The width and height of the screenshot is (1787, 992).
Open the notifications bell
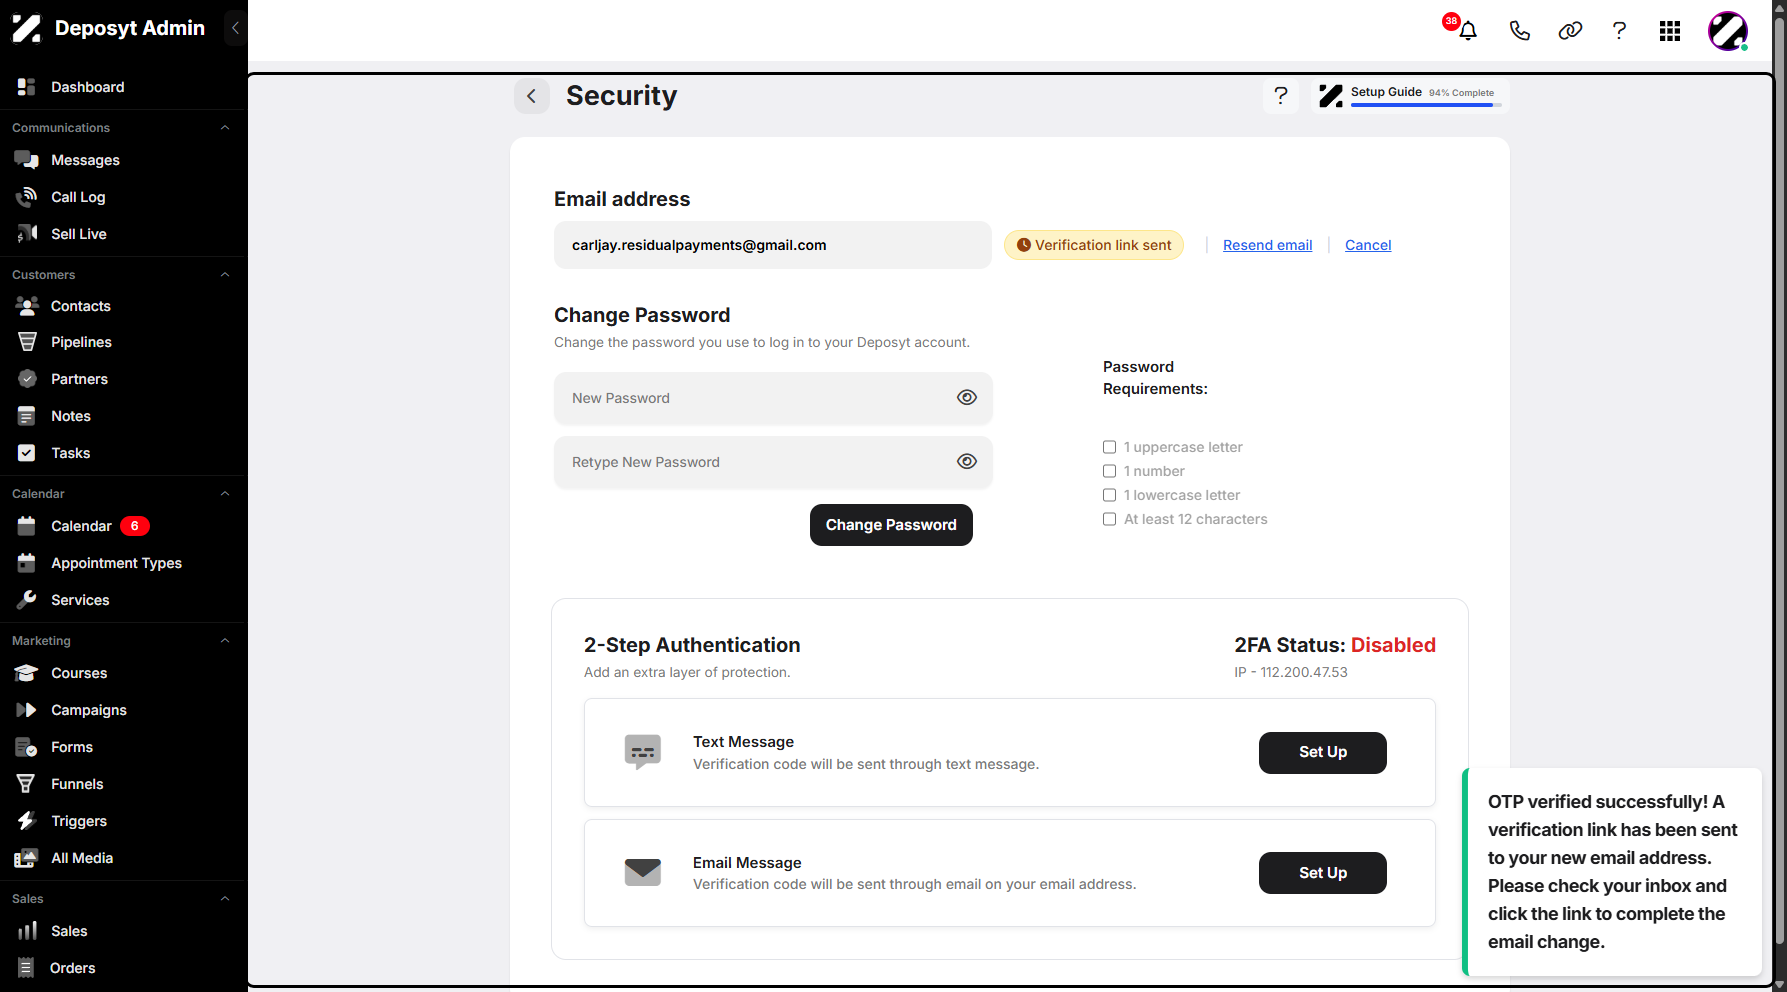pos(1468,31)
